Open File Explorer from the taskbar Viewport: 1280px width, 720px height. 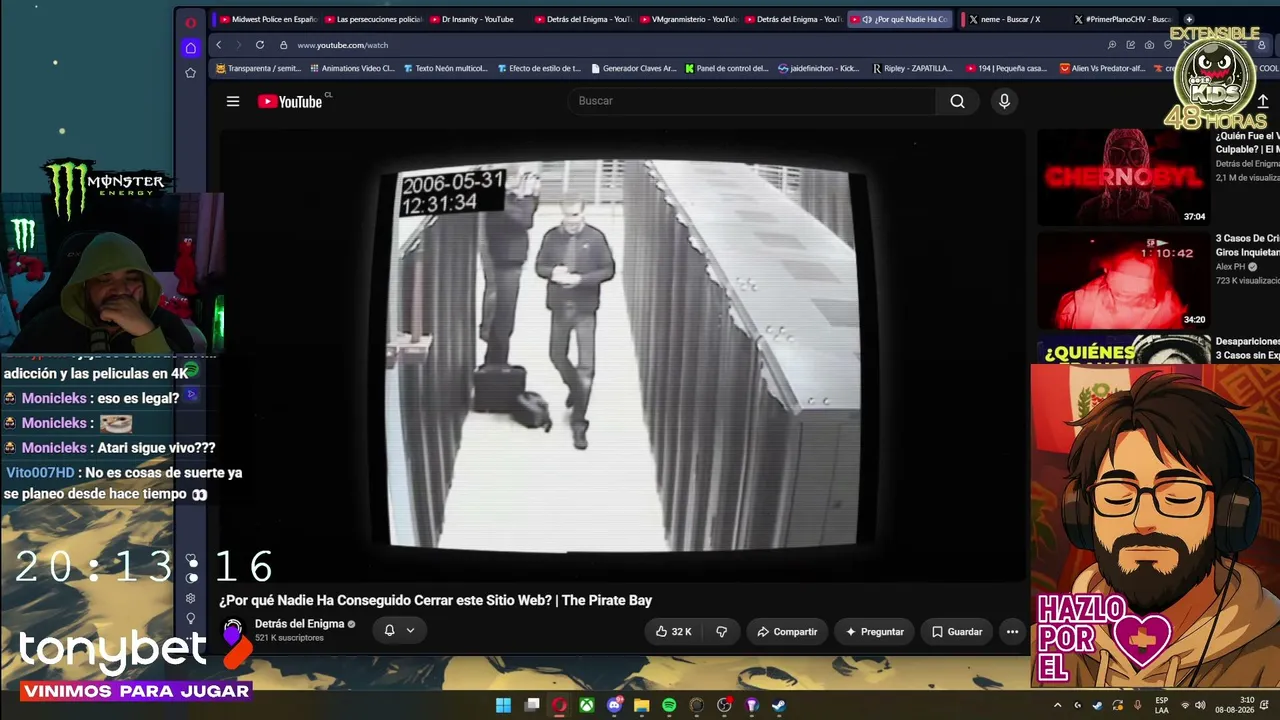[642, 705]
